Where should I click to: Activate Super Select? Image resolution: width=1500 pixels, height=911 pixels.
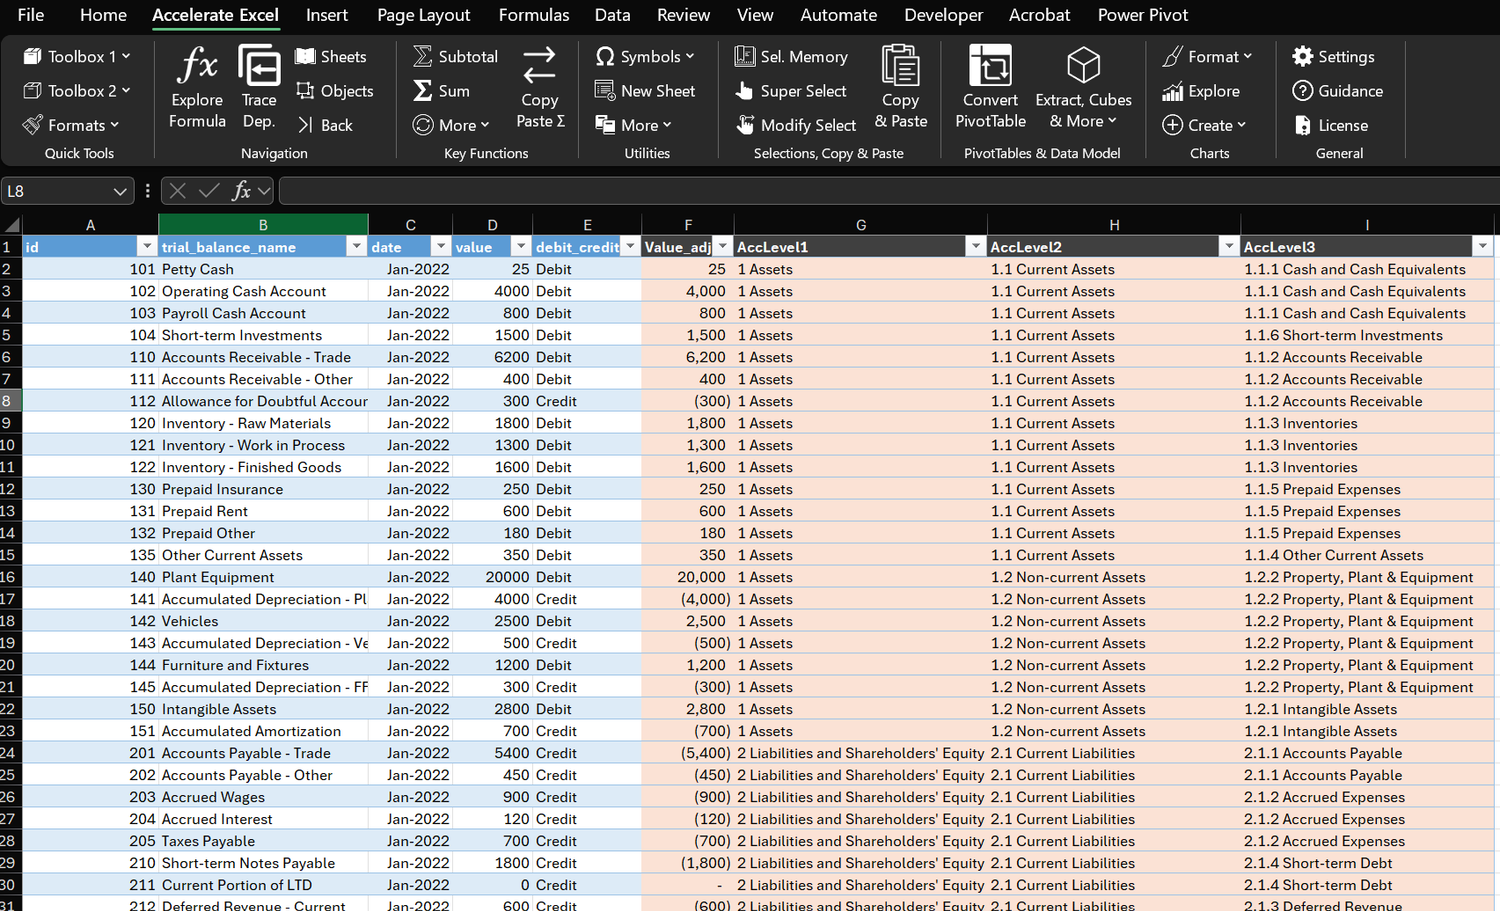[x=793, y=90]
